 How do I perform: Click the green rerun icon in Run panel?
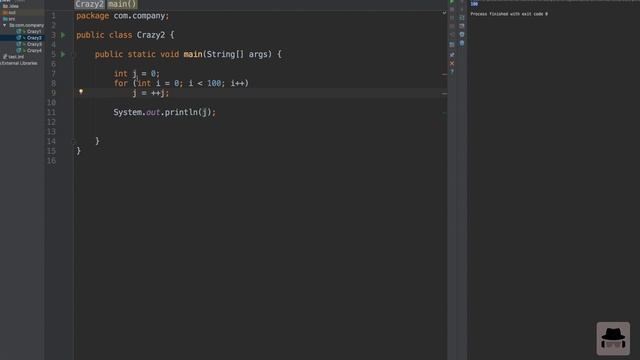452,2
